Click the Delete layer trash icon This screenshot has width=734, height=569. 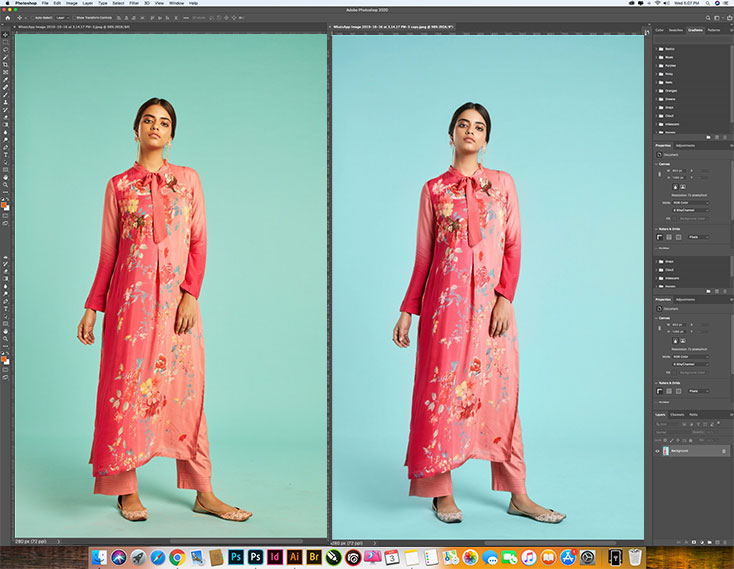(725, 542)
